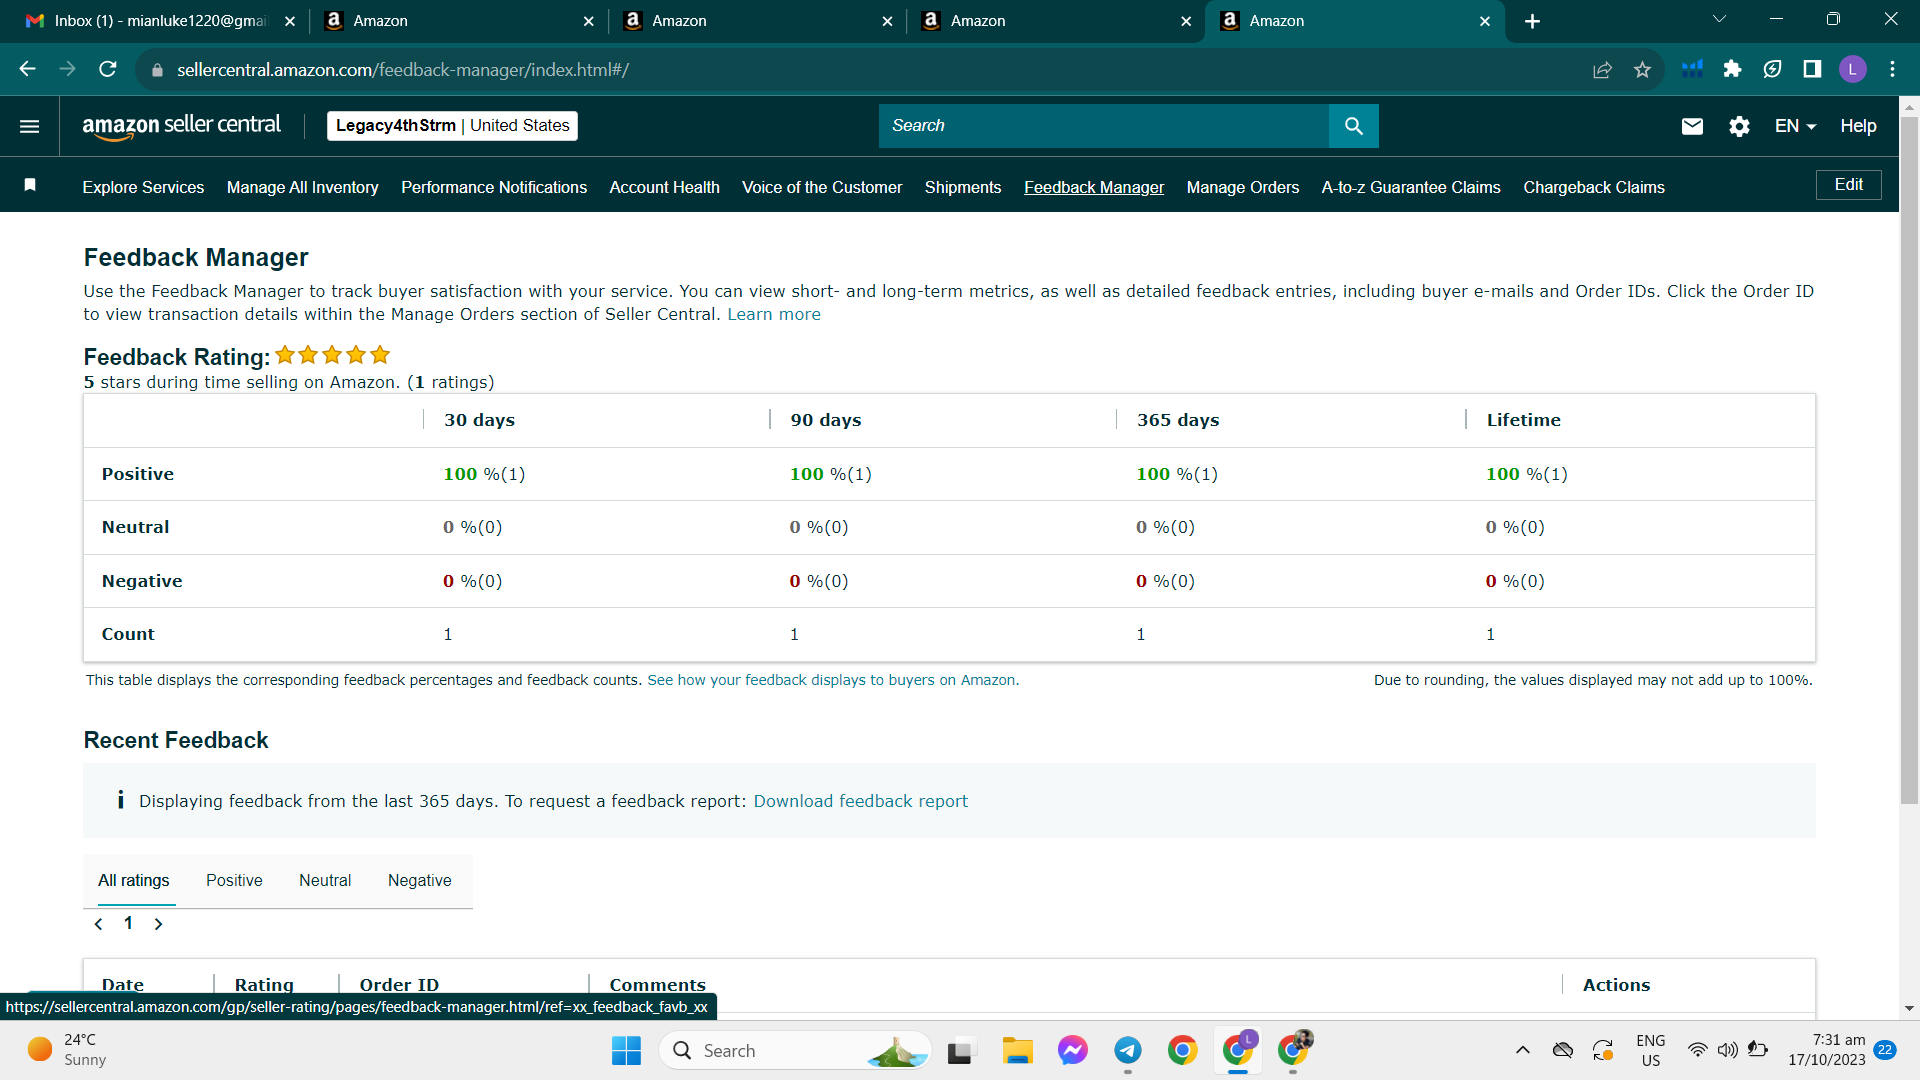Click the Amazon Seller Central logo
Screen dimensions: 1920x1080
pos(181,126)
